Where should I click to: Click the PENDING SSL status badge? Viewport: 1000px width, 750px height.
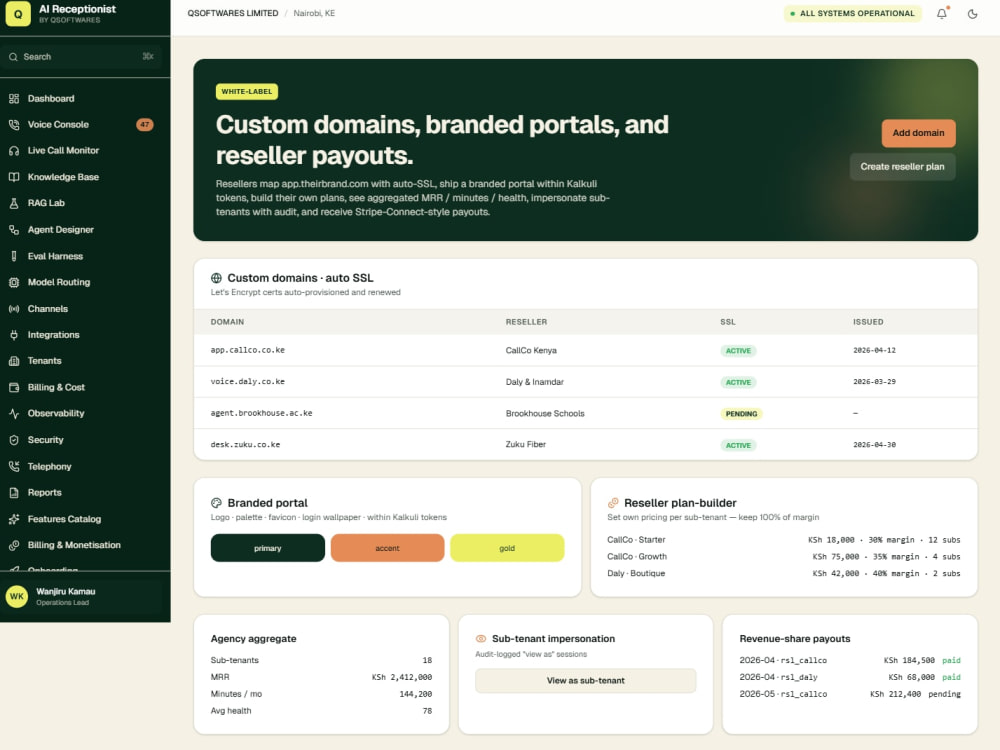[741, 414]
